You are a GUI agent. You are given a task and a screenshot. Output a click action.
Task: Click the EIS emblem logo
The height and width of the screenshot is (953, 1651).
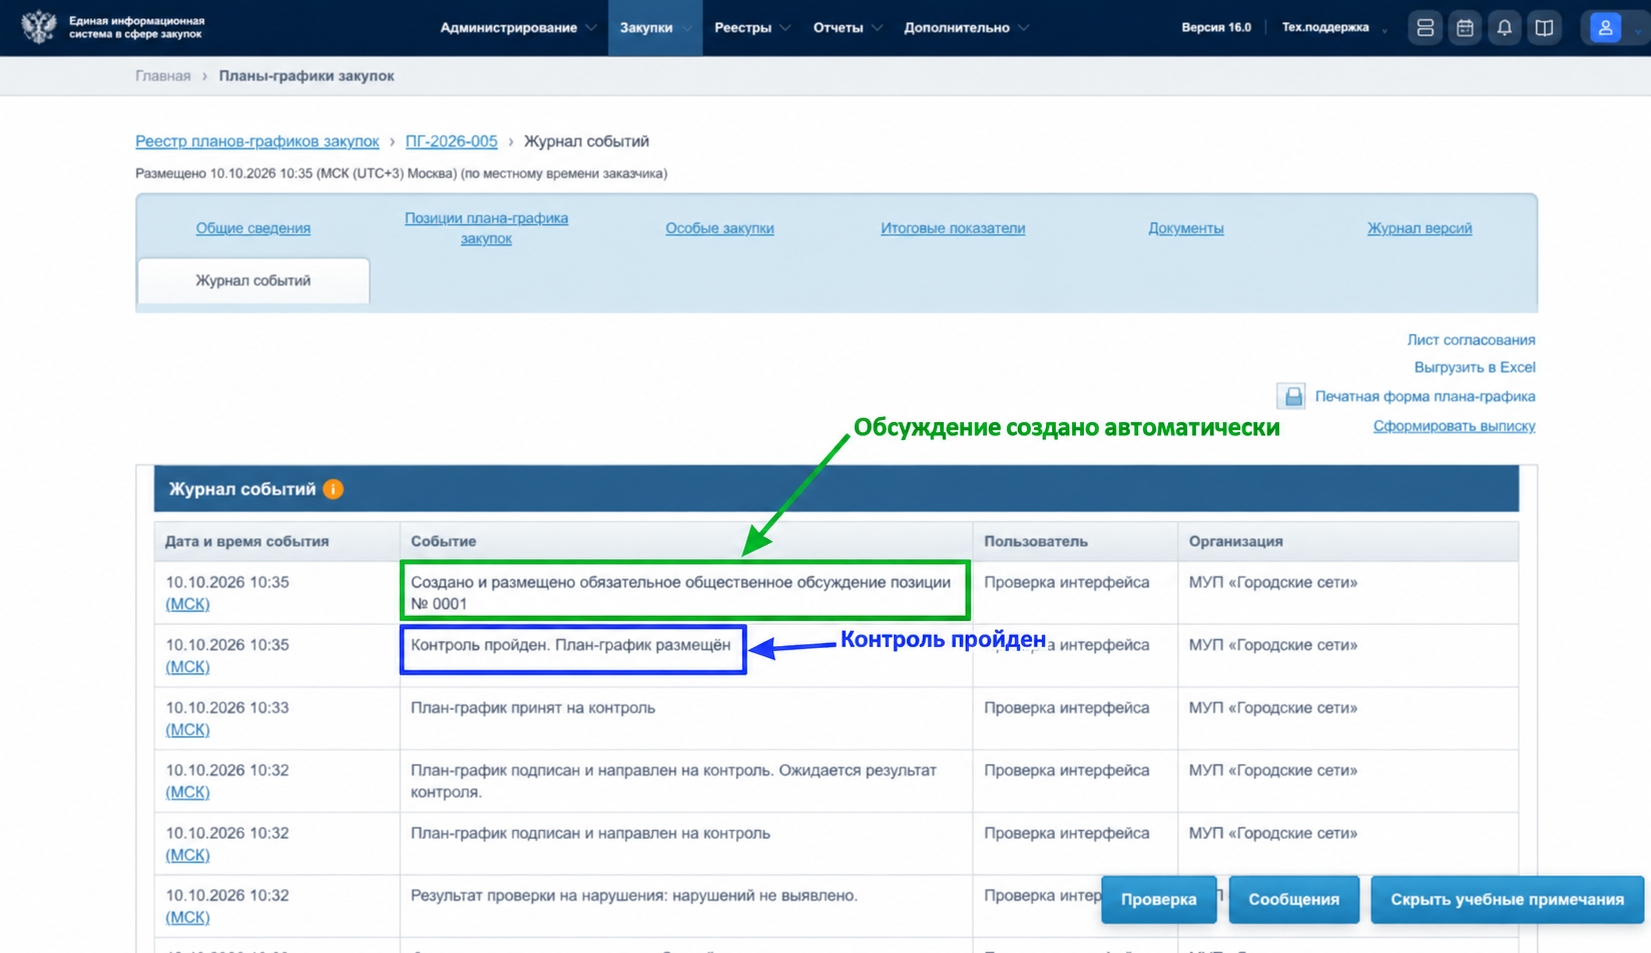click(39, 27)
